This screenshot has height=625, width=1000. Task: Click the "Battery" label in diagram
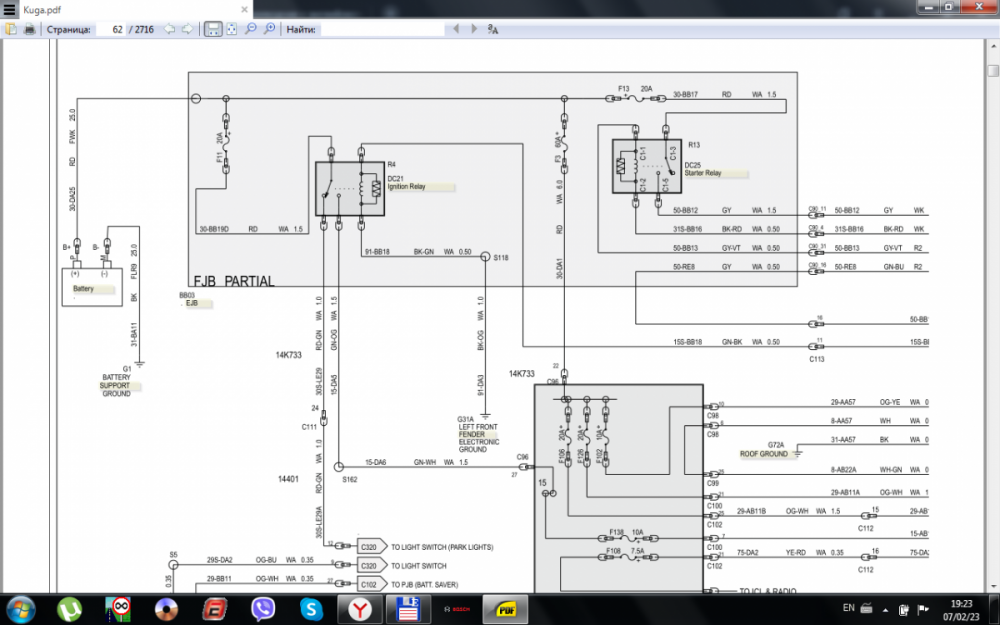(x=83, y=289)
